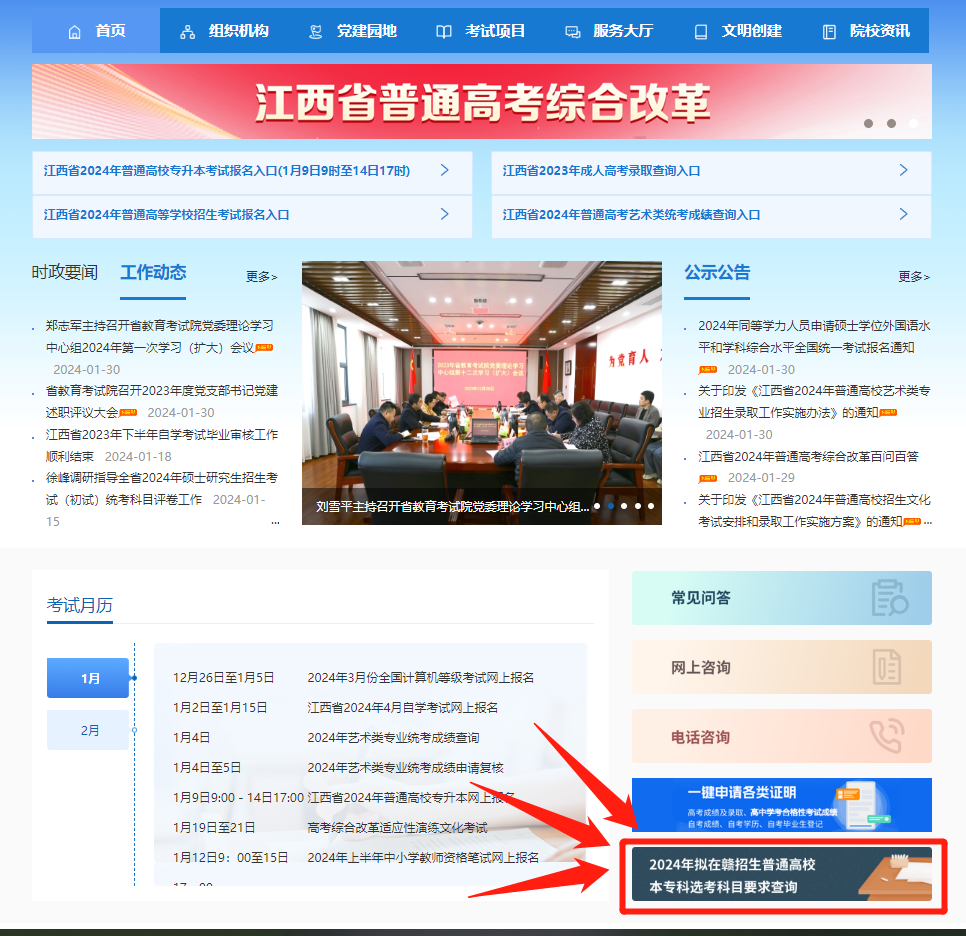The image size is (966, 936).
Task: Click the conference room news photo
Action: 482,393
